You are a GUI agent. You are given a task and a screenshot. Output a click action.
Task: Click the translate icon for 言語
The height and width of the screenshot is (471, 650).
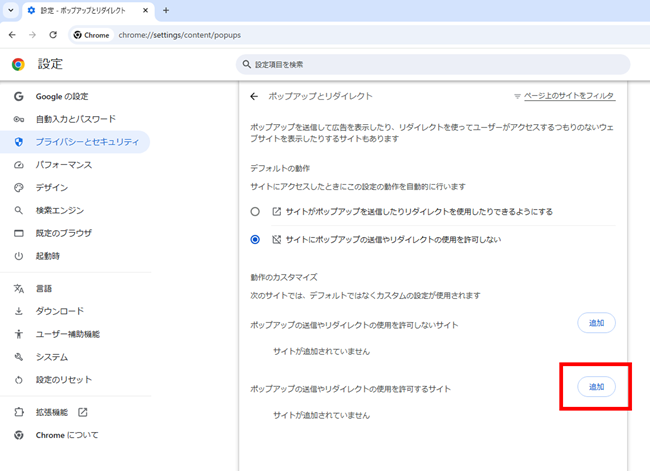coord(19,289)
